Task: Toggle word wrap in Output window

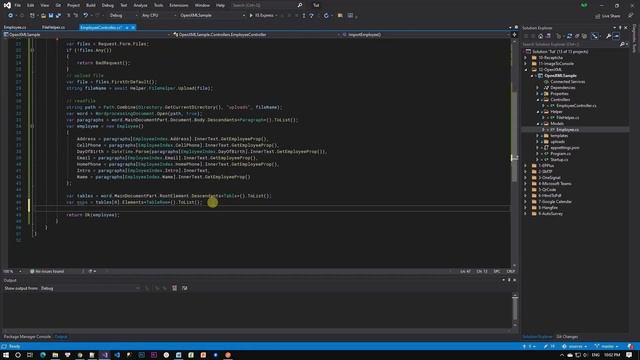Action: [x=184, y=288]
